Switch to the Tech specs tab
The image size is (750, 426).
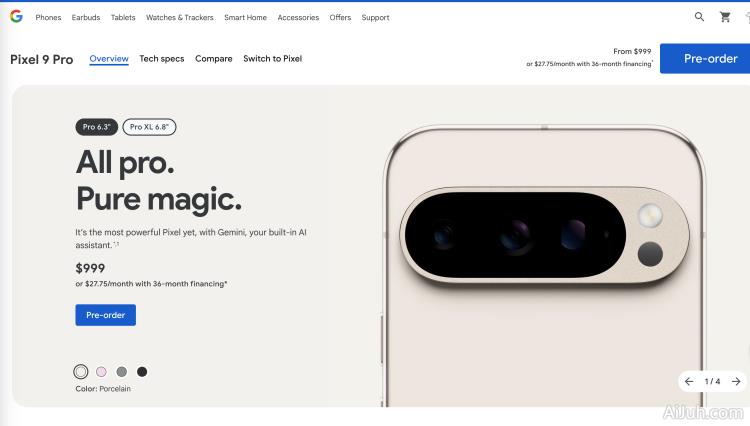(162, 59)
